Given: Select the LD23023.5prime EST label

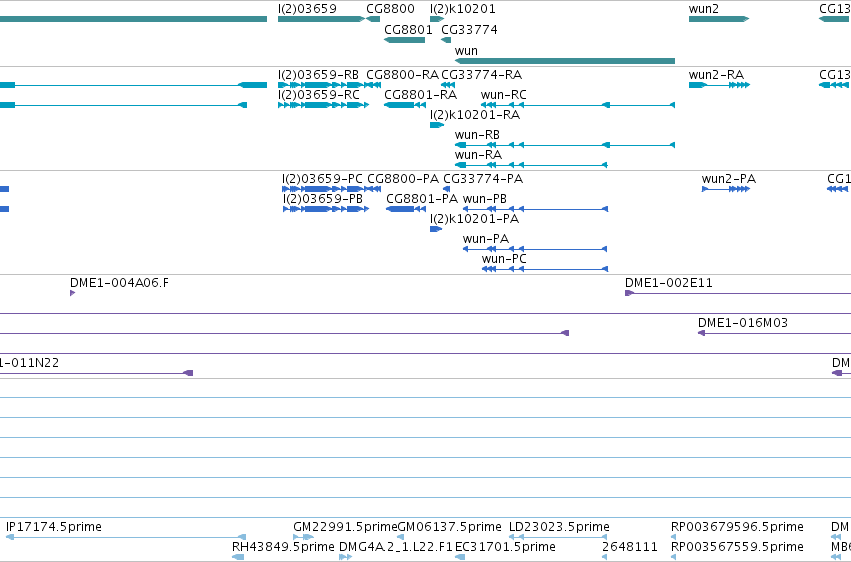Looking at the screenshot, I should pyautogui.click(x=559, y=527).
